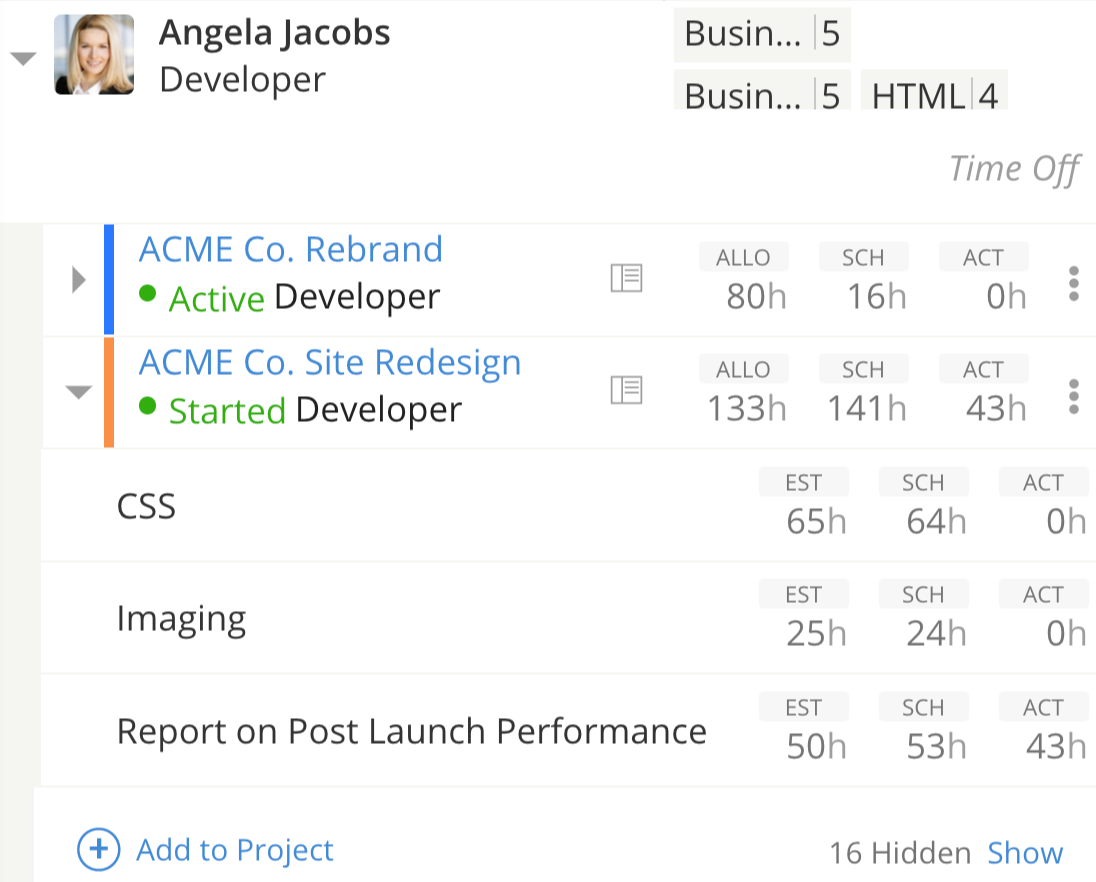Click the orange color bar of Site Redesign
Viewport: 1096px width, 882px height.
(x=109, y=392)
